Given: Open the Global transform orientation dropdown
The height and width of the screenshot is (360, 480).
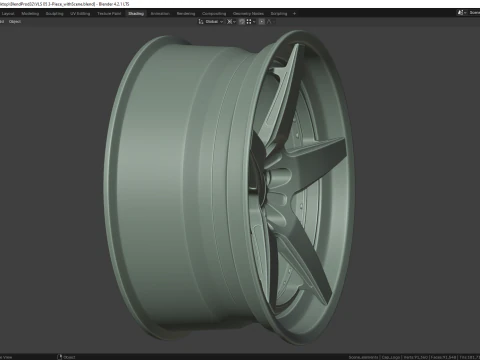Looking at the screenshot, I should [x=214, y=22].
